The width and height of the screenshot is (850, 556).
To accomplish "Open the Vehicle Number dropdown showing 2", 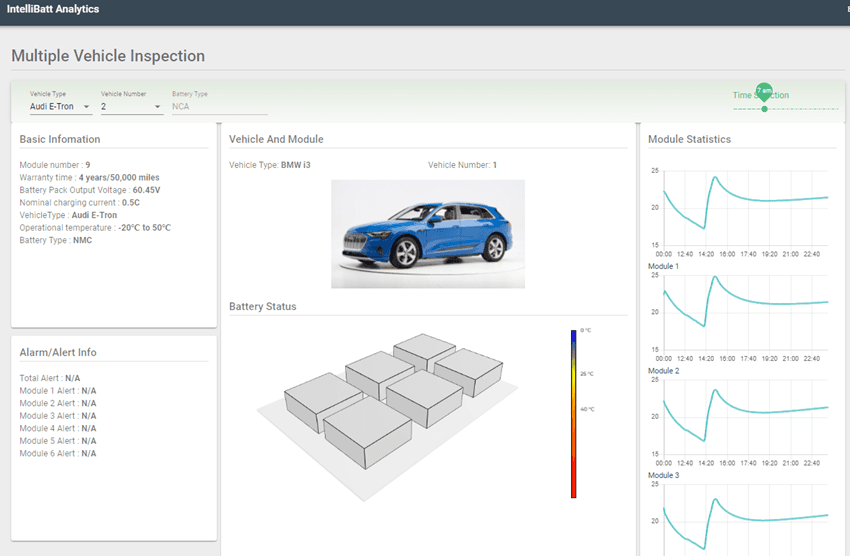I will 131,107.
